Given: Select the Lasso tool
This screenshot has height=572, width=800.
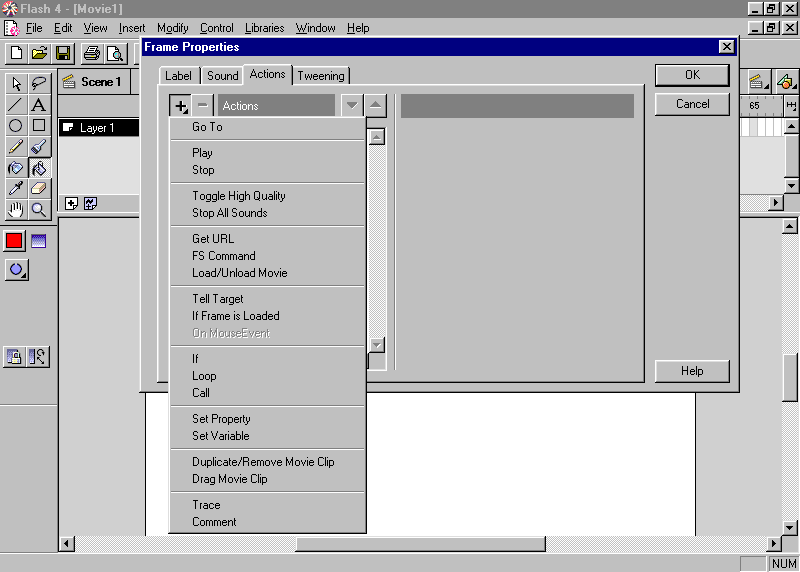Looking at the screenshot, I should [39, 84].
